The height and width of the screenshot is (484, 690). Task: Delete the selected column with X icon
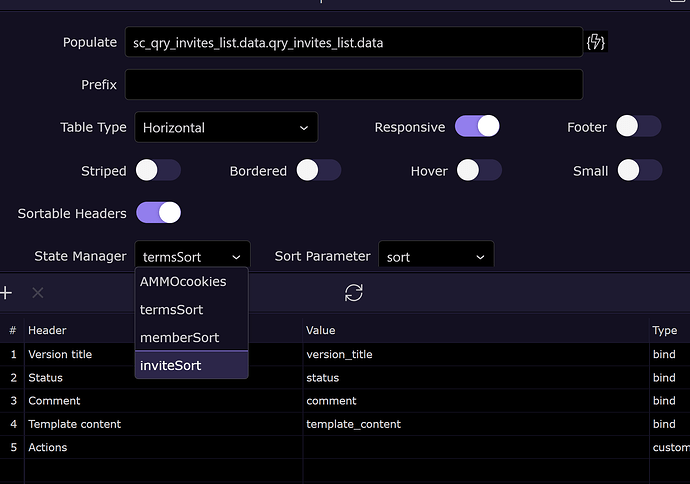[38, 293]
